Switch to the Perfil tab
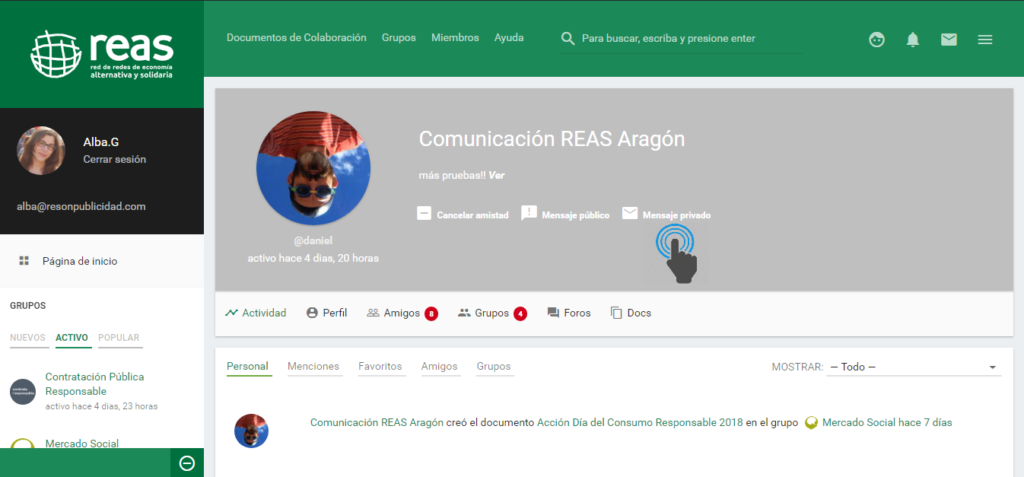Viewport: 1024px width, 477px height. pos(326,313)
